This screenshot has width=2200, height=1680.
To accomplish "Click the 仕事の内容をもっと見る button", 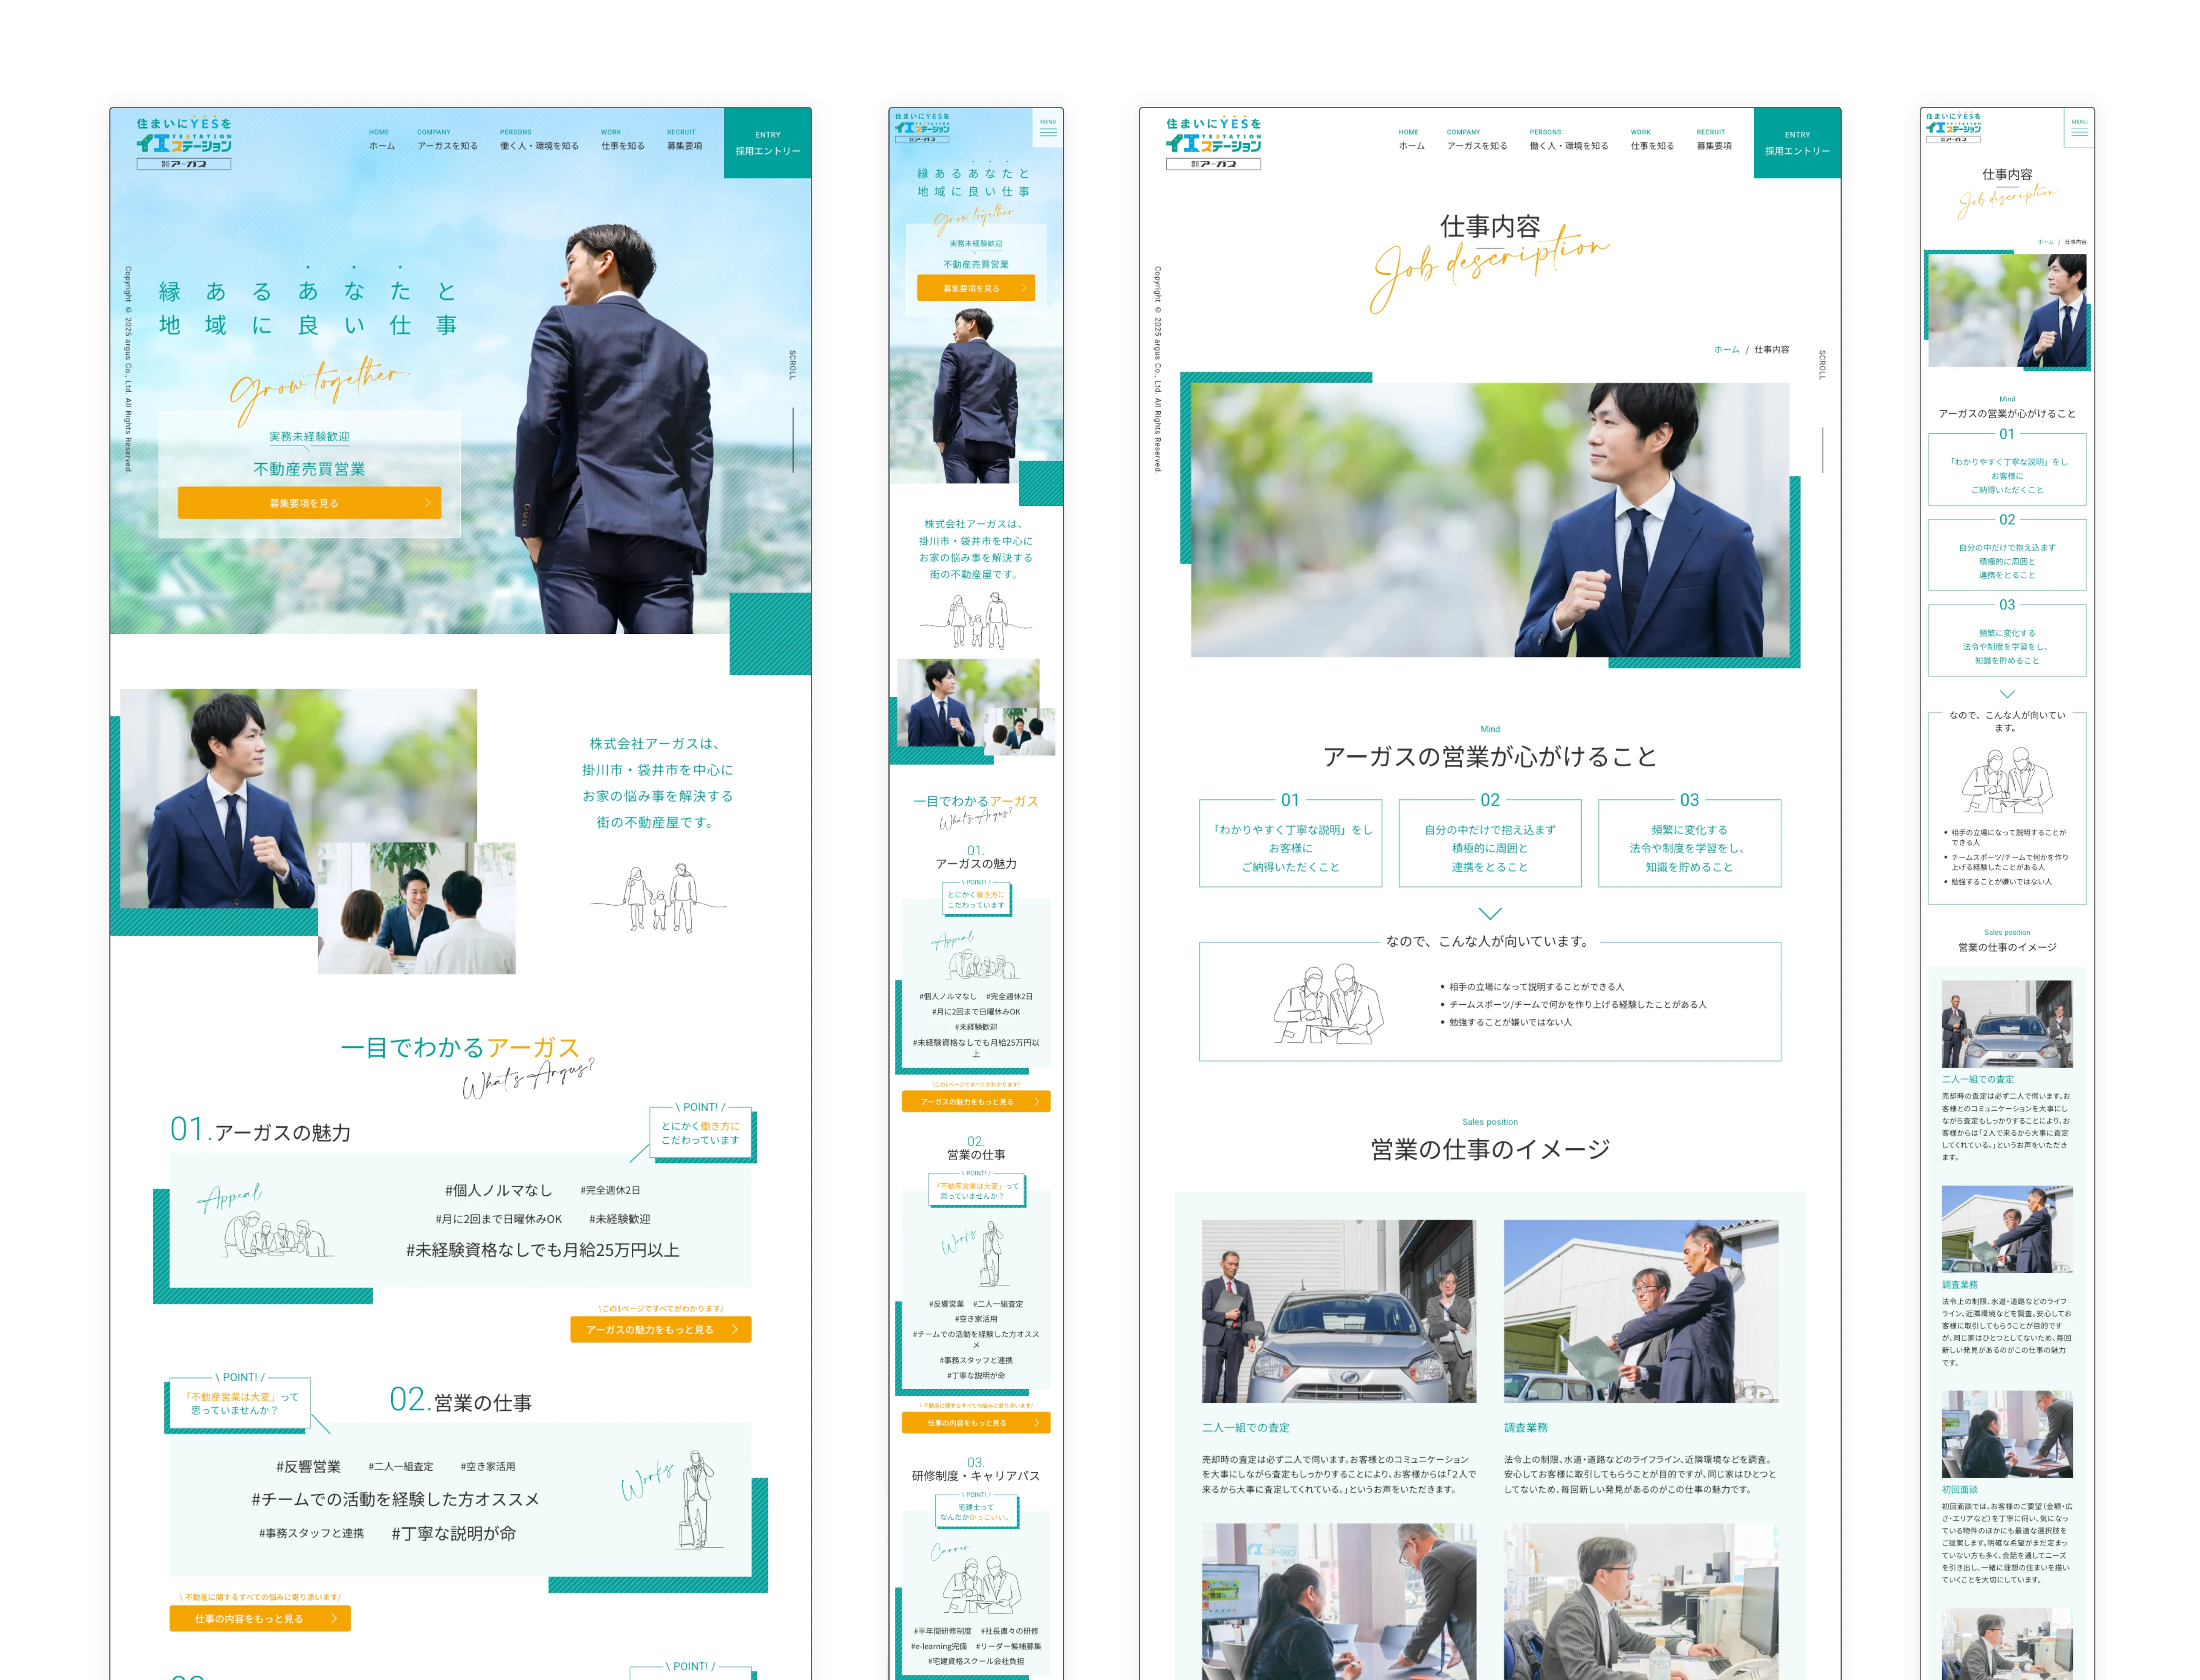I will (x=260, y=1617).
